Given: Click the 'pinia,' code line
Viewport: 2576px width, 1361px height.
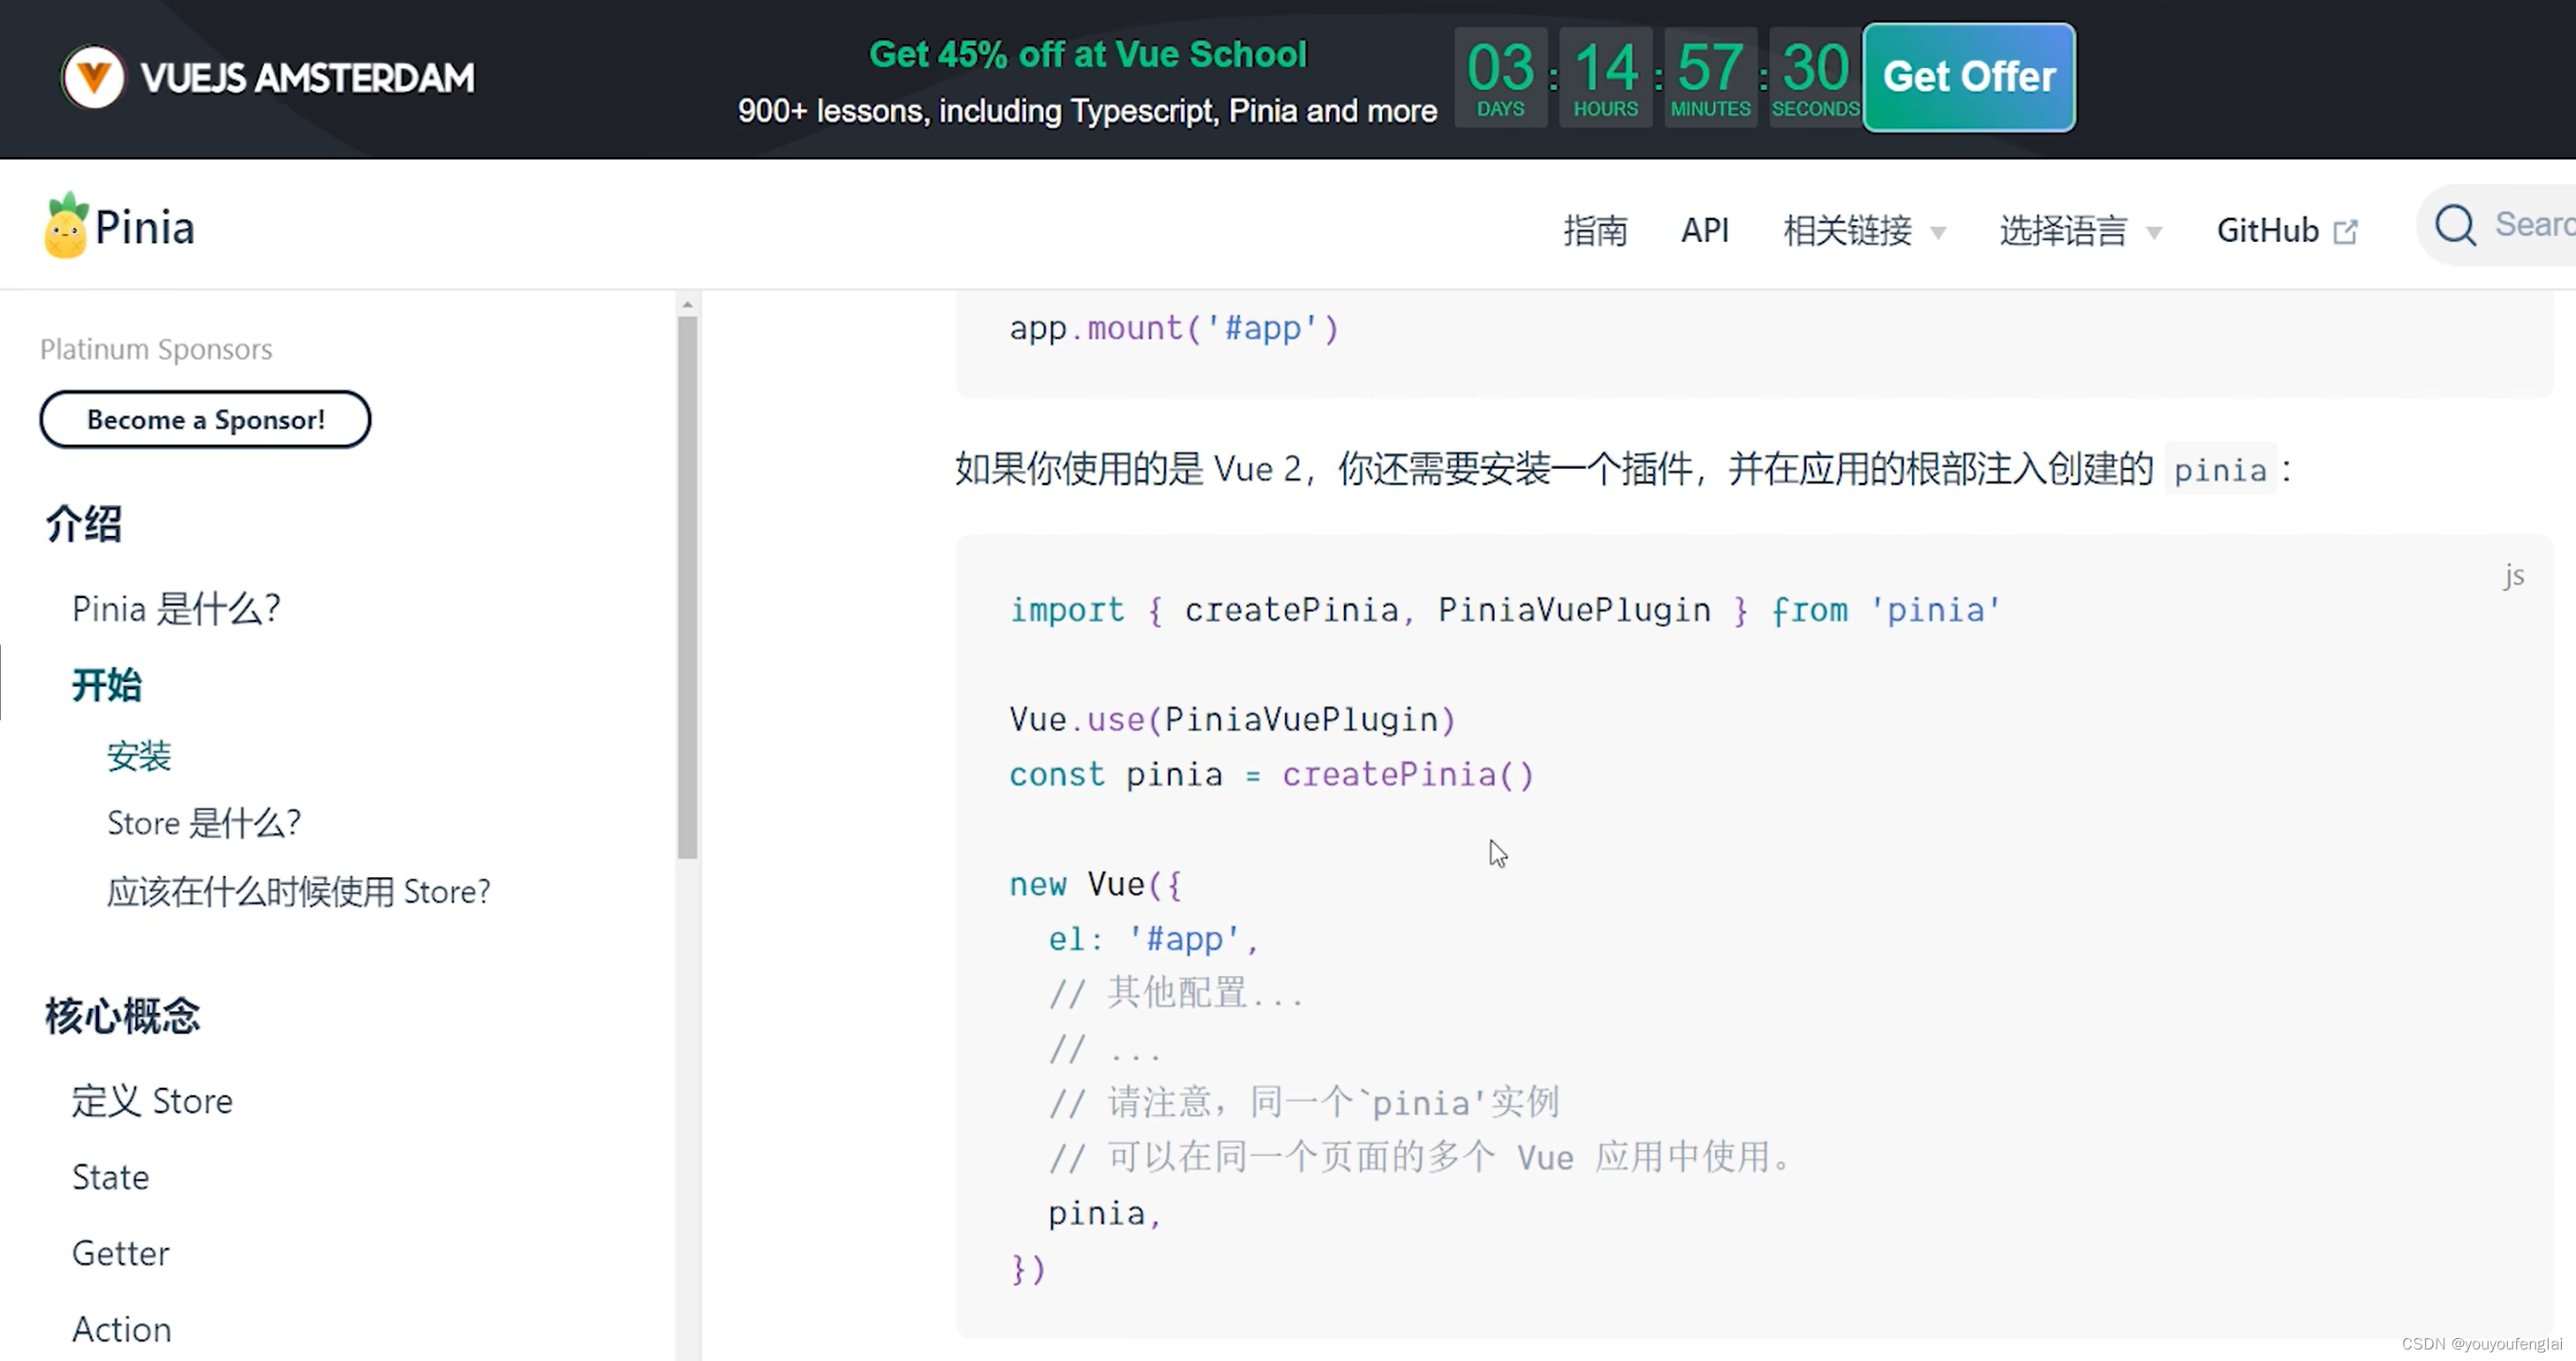Looking at the screenshot, I should [x=1104, y=1213].
